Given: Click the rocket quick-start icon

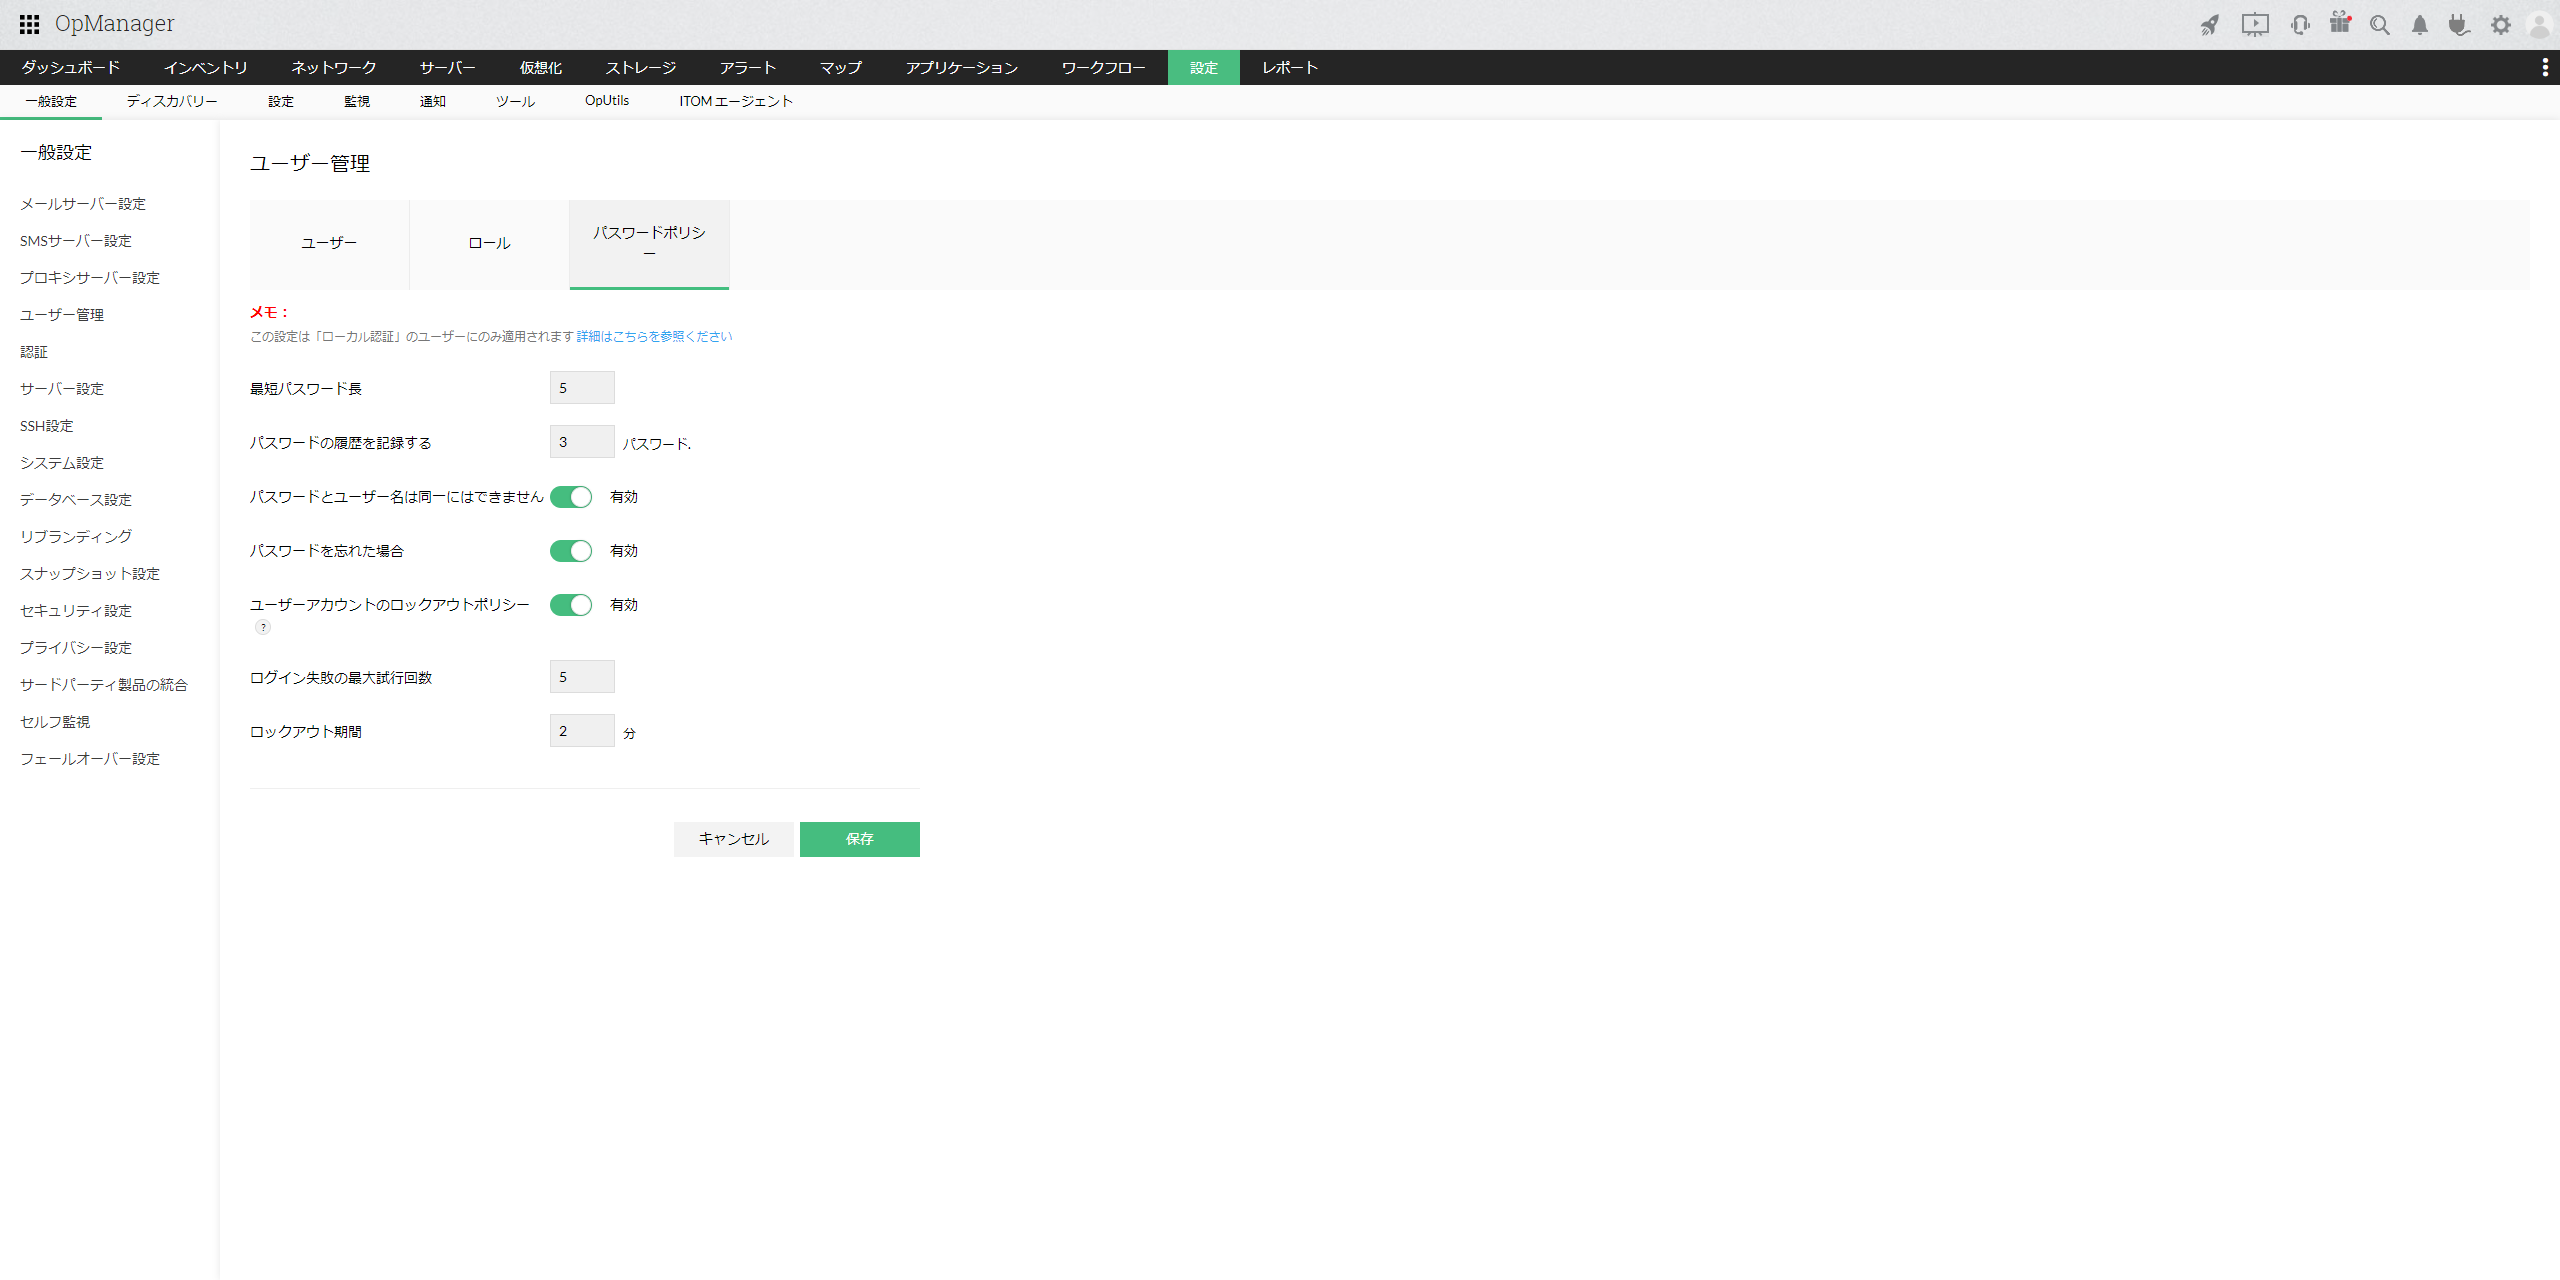Looking at the screenshot, I should pyautogui.click(x=2210, y=25).
